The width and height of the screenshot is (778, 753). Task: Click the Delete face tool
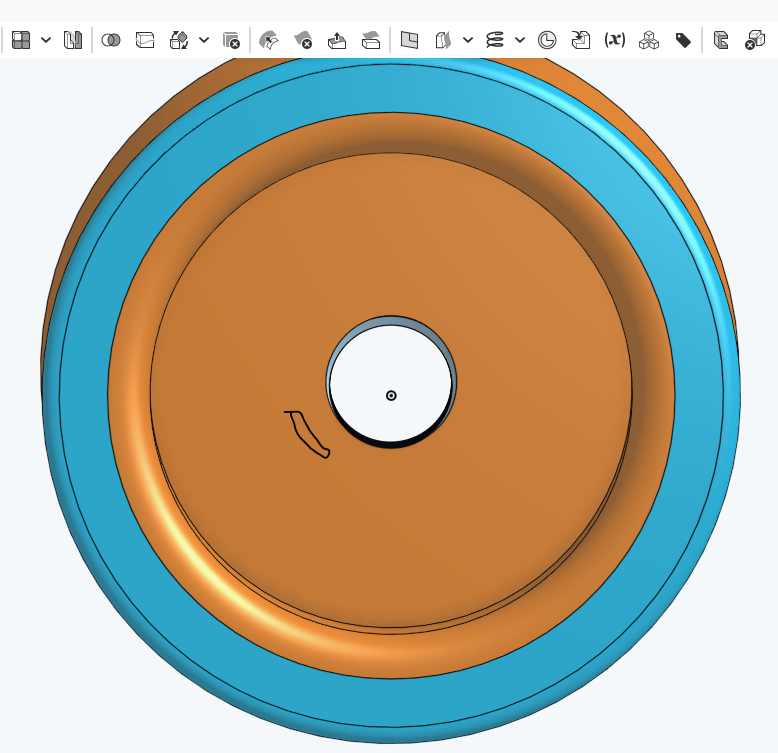coord(303,40)
